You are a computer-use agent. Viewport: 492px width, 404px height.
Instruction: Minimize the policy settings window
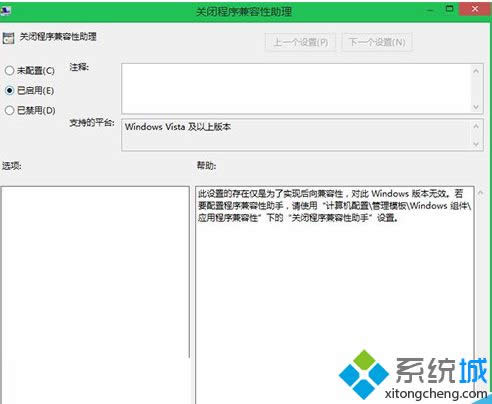pyautogui.click(x=430, y=10)
